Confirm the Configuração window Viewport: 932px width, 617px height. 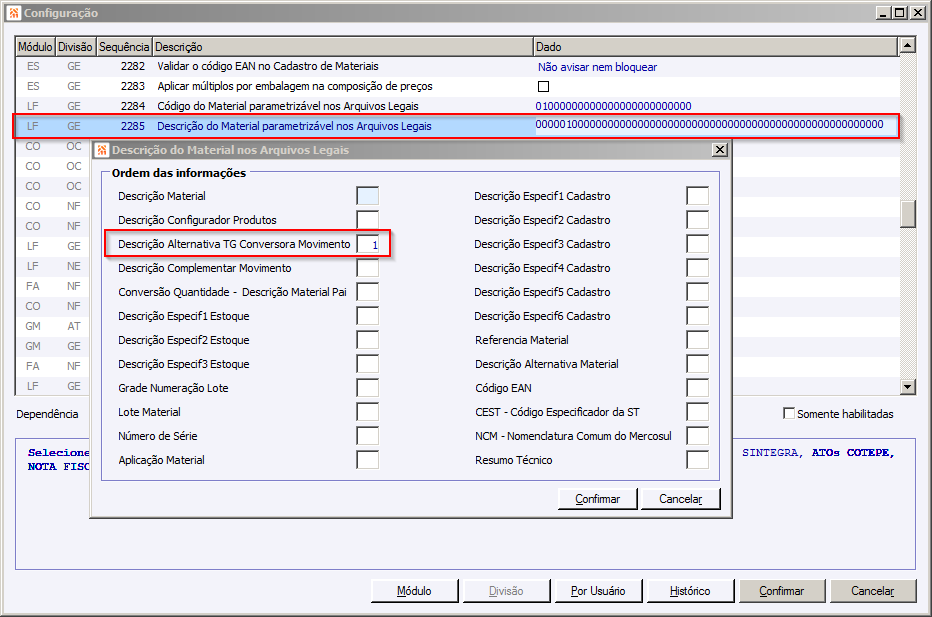pyautogui.click(x=782, y=591)
